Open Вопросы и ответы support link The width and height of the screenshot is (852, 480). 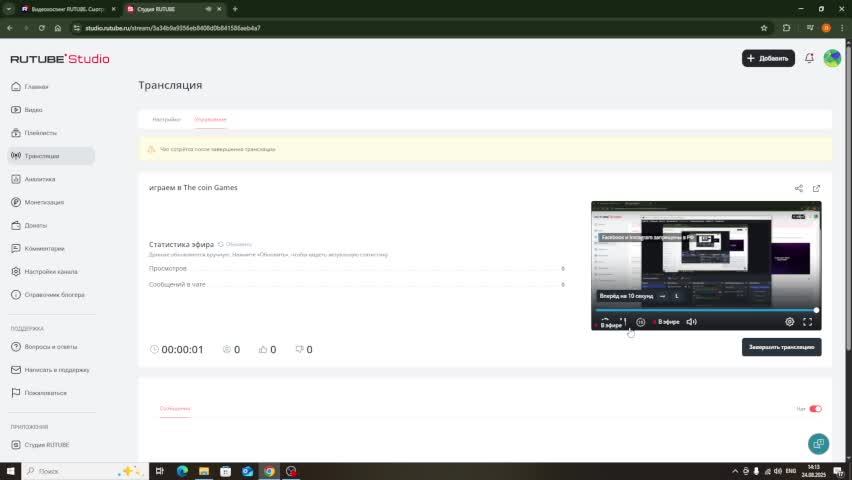tap(44, 347)
